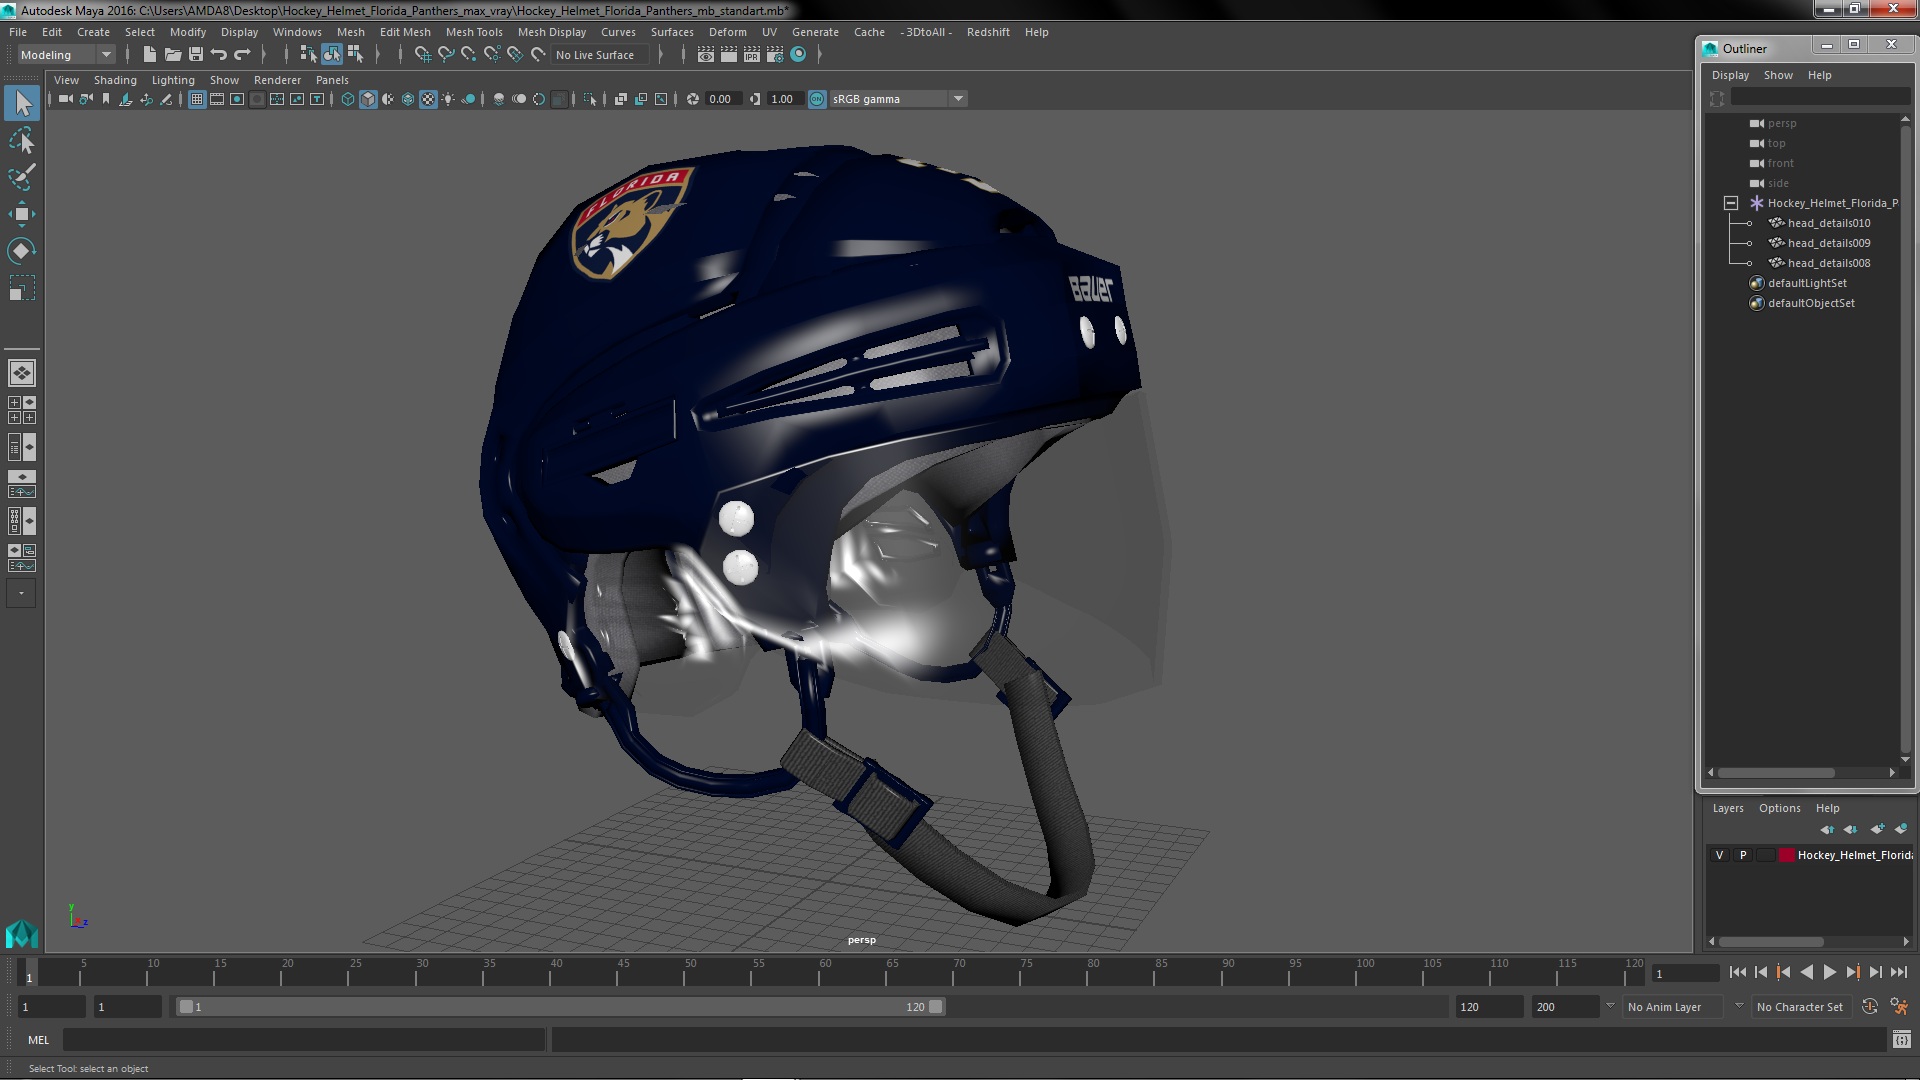The image size is (1920, 1080).
Task: Collapse the Hockey_Helmet_Florida_P group
Action: pyautogui.click(x=1731, y=203)
